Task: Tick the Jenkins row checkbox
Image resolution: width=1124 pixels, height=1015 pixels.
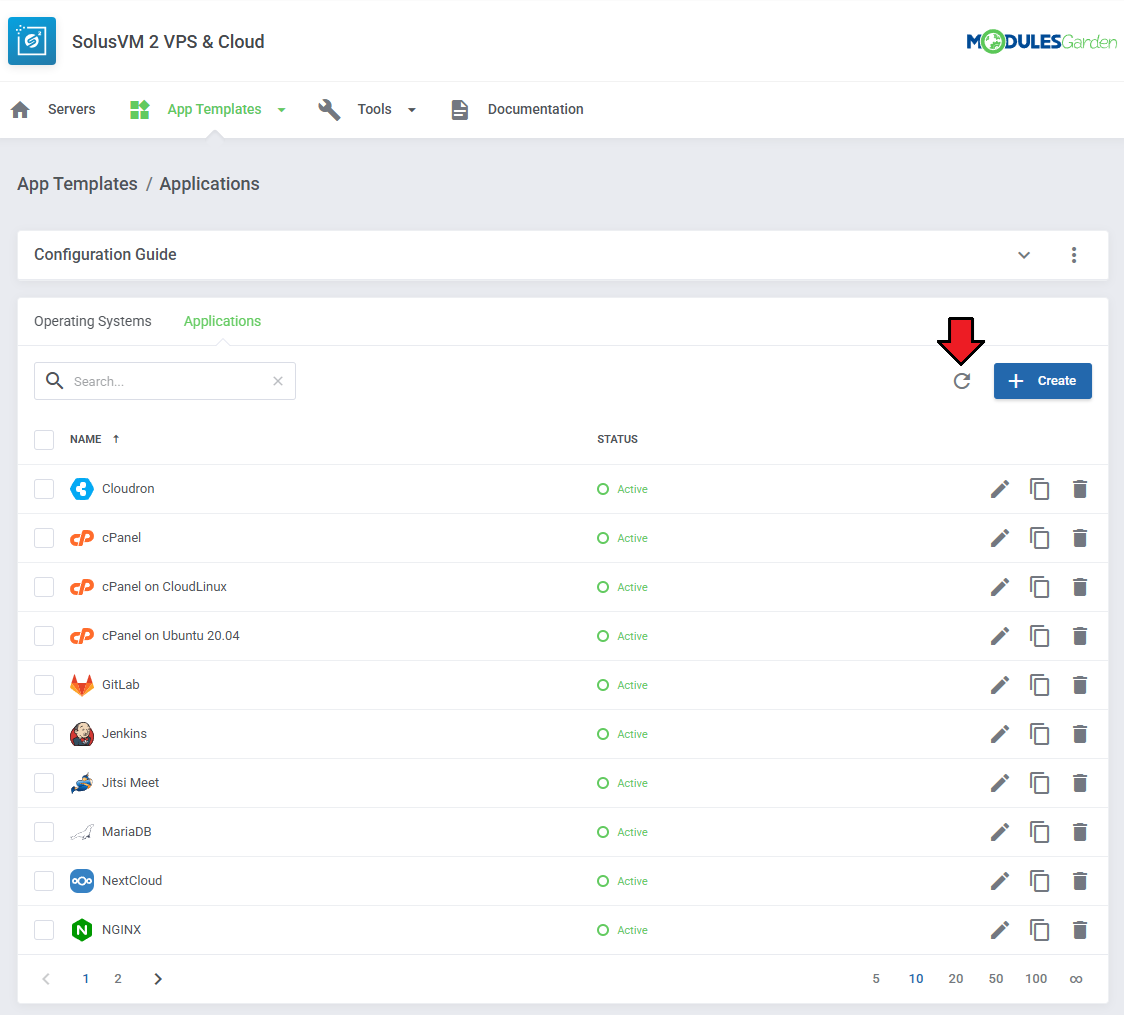Action: pos(44,734)
